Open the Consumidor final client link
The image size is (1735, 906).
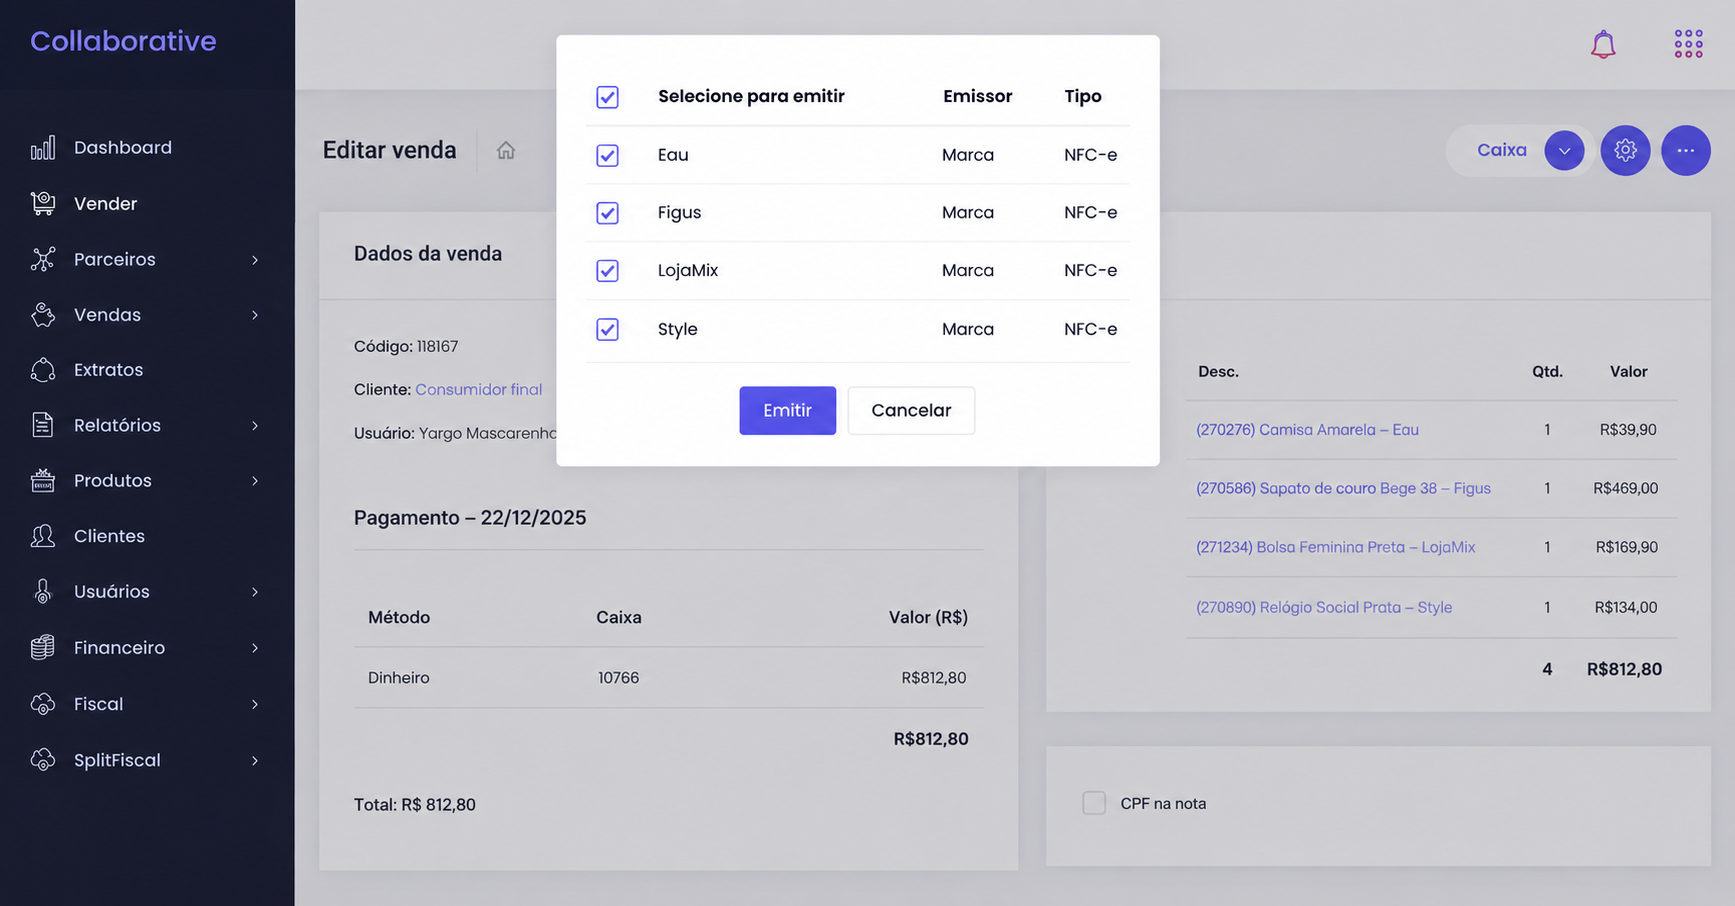(x=478, y=389)
